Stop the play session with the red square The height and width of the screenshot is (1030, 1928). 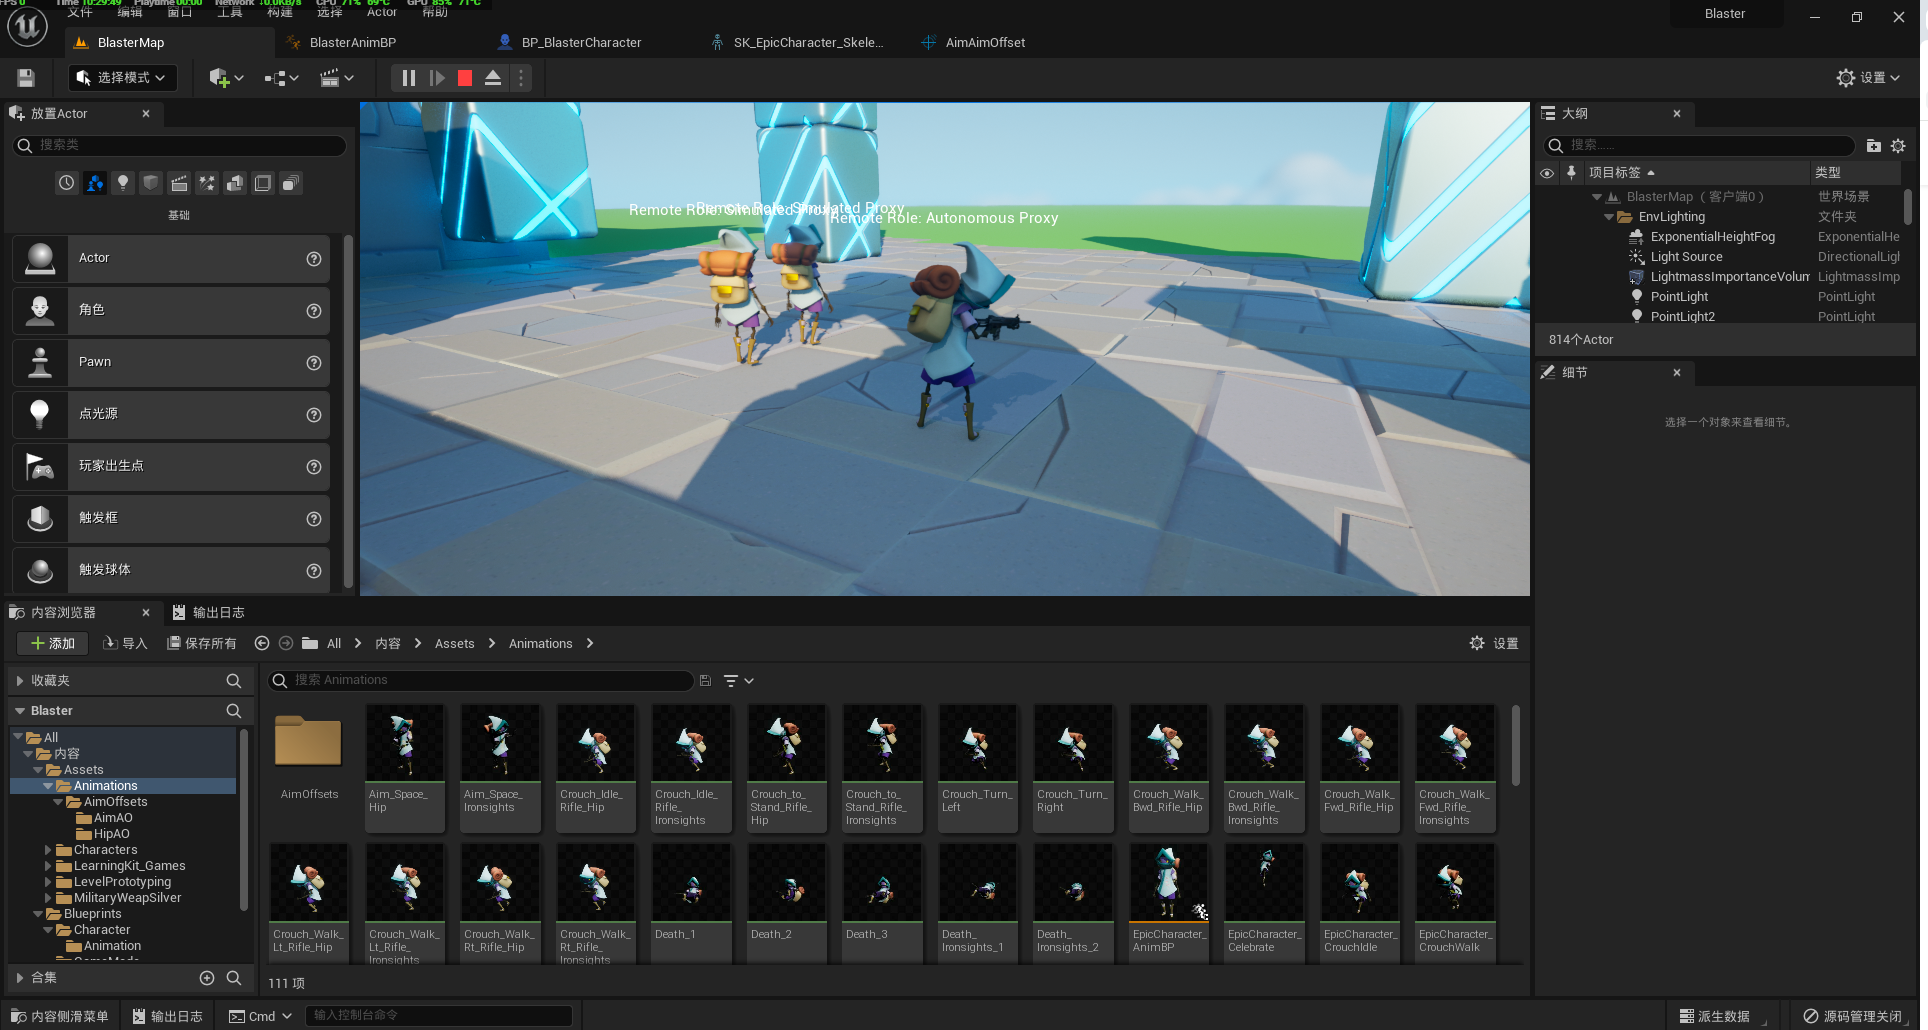[x=465, y=78]
